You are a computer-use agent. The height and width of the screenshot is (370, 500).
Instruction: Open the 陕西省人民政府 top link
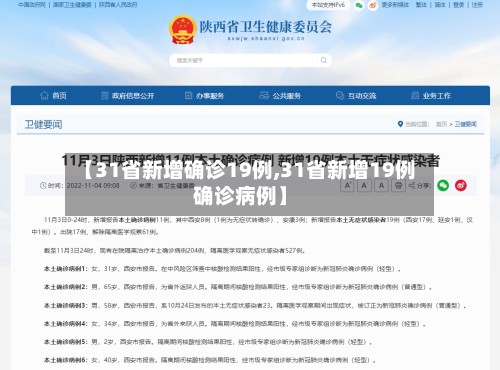click(118, 5)
